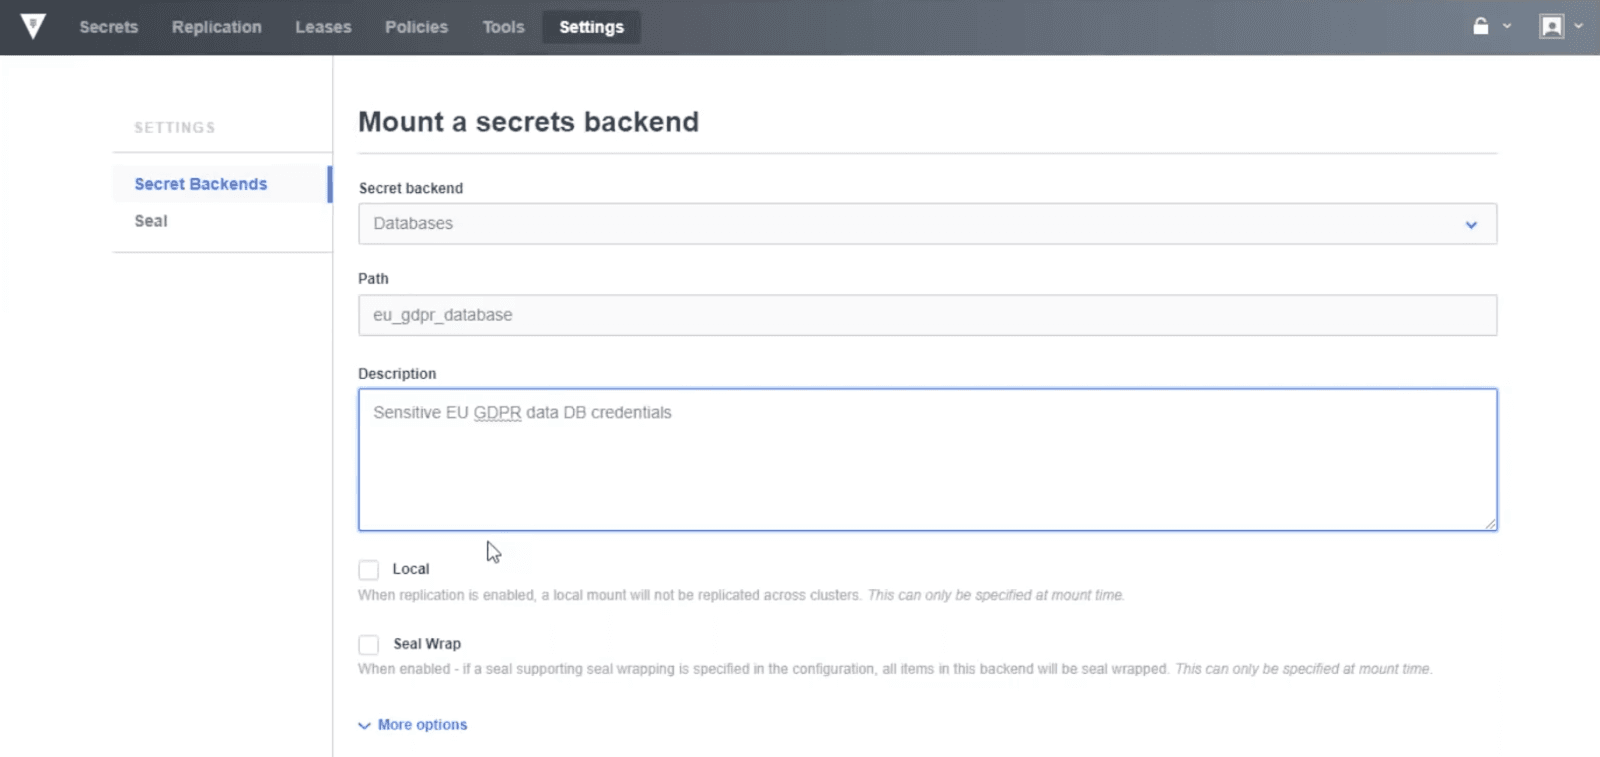Expand the user menu arrow

click(1579, 26)
